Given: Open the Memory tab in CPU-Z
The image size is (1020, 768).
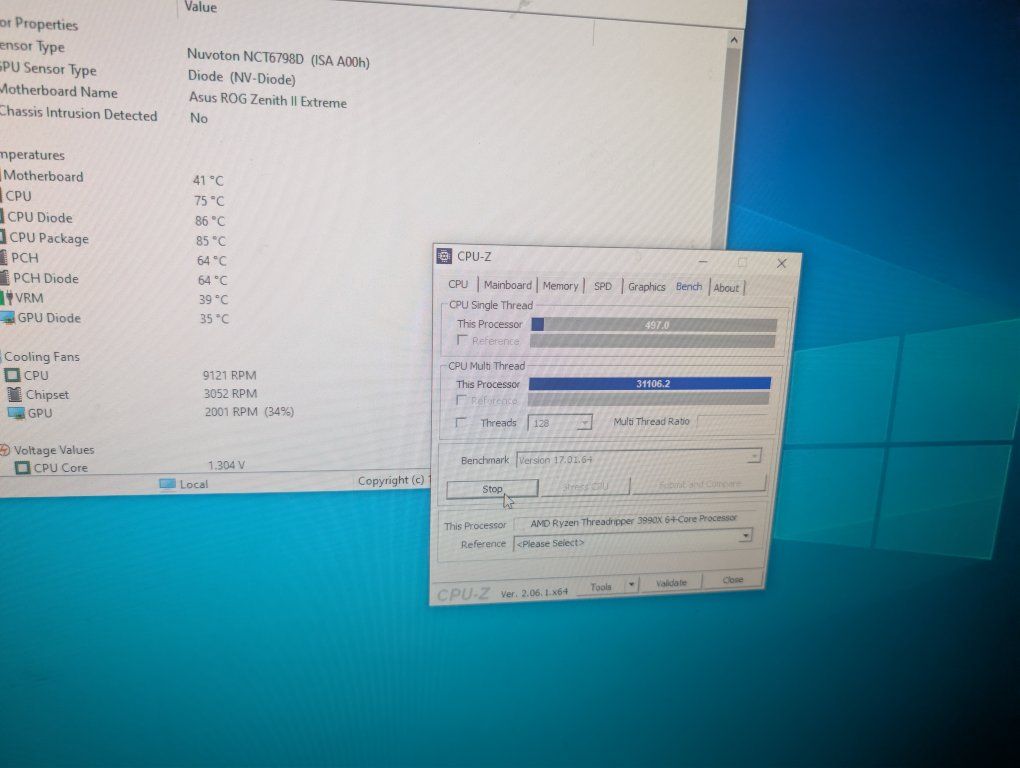Looking at the screenshot, I should click(x=560, y=286).
